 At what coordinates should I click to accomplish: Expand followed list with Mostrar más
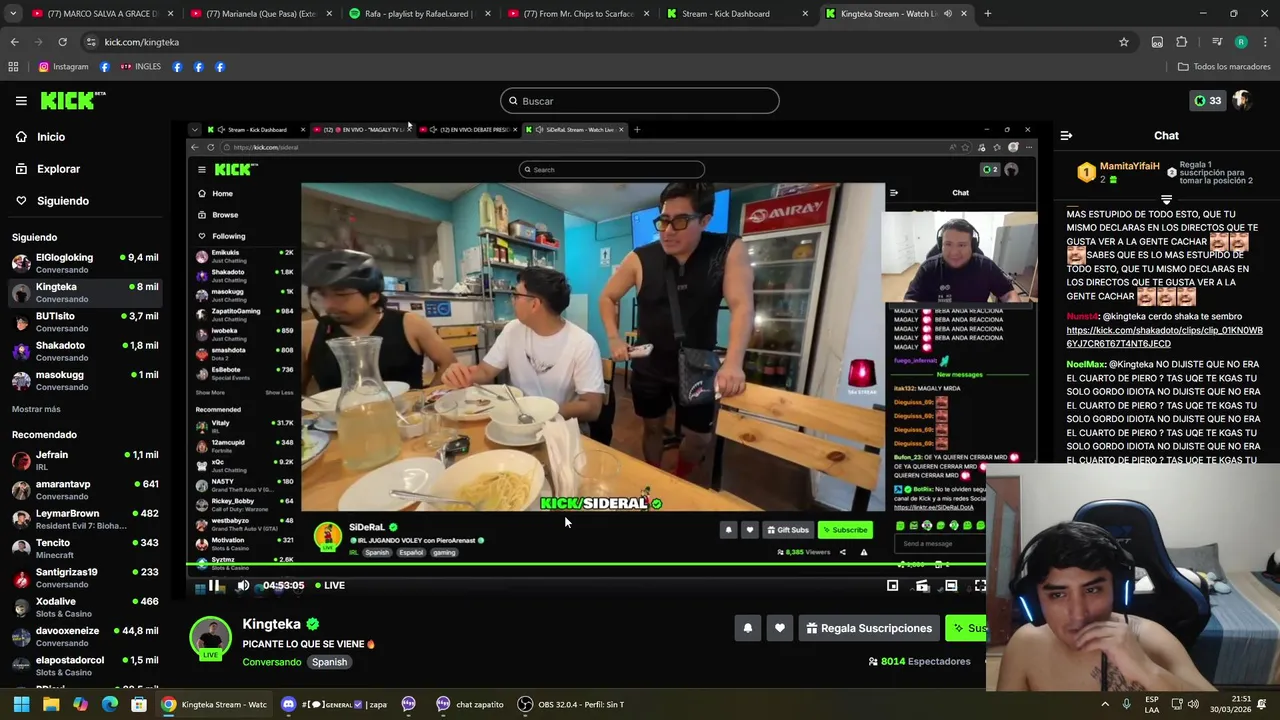pyautogui.click(x=36, y=409)
